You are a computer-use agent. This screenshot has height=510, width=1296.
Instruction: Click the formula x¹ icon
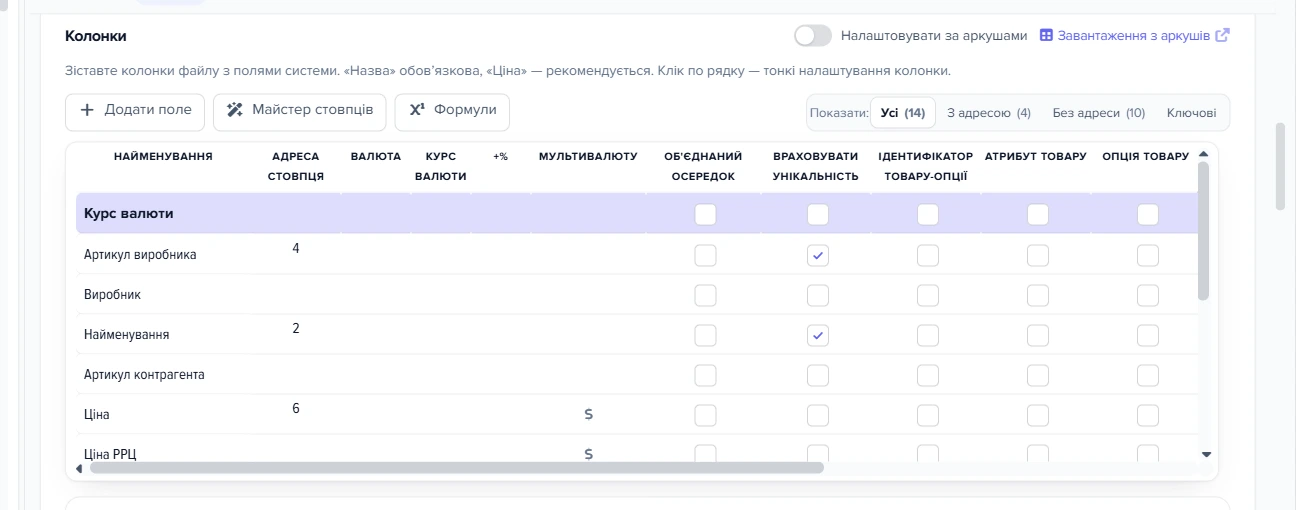tap(417, 110)
